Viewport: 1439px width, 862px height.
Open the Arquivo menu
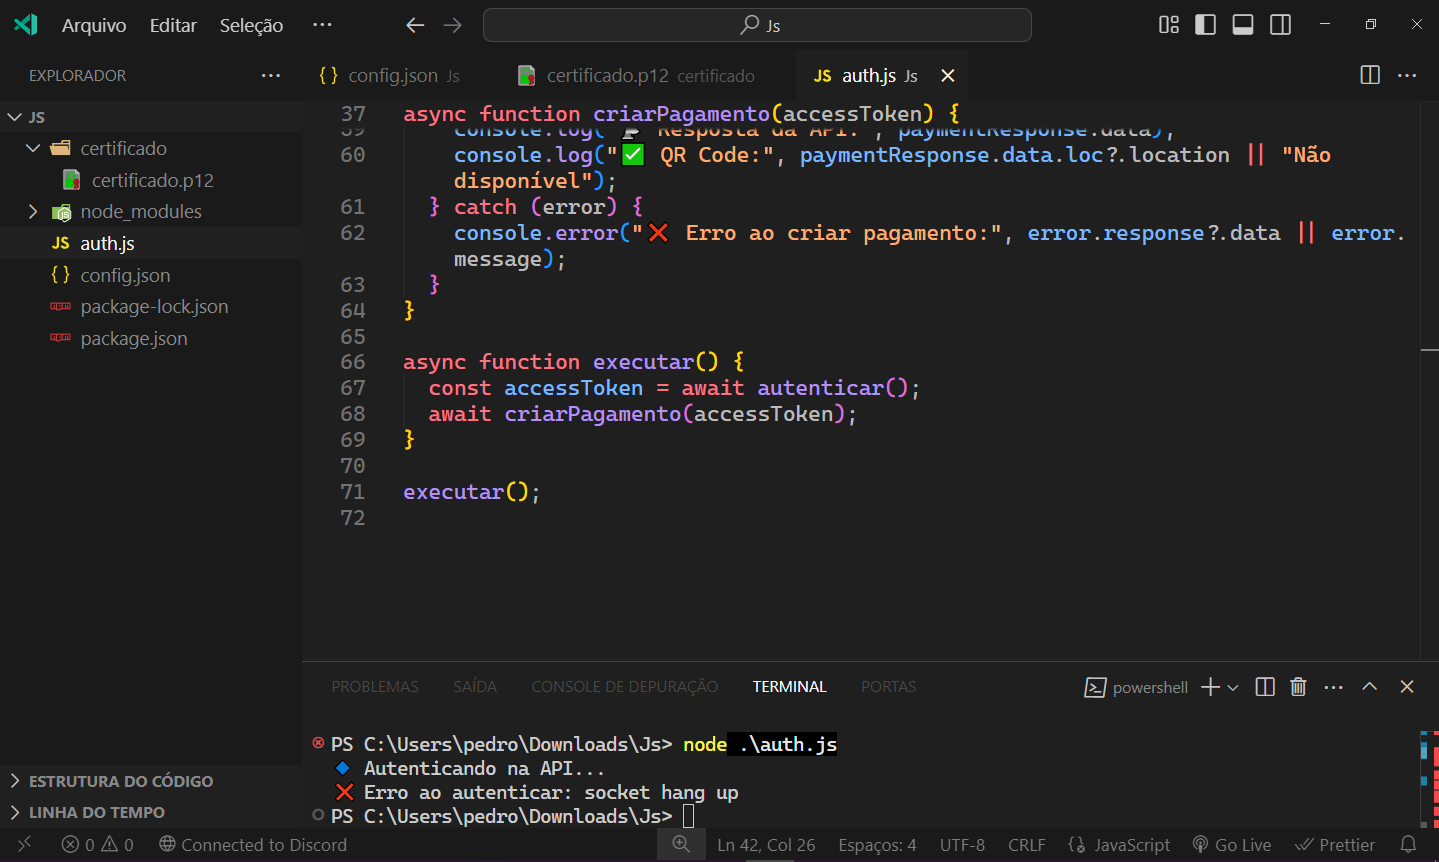pos(94,25)
